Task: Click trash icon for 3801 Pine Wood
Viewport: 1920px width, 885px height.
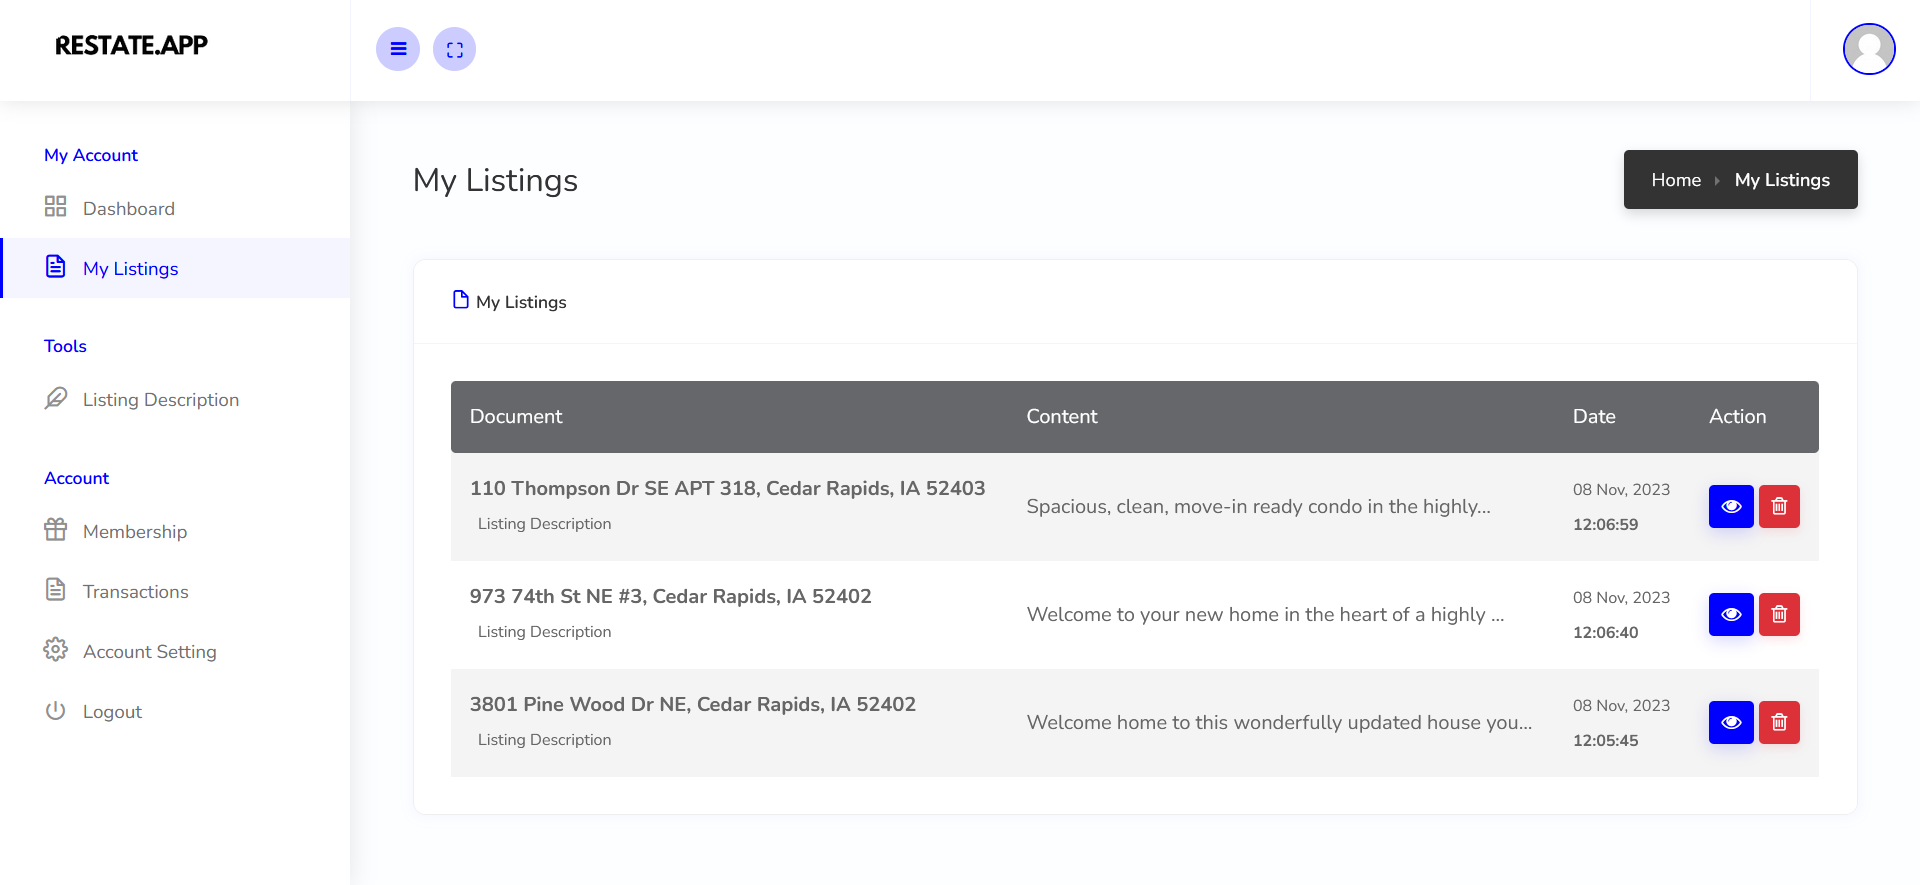Action: point(1779,723)
